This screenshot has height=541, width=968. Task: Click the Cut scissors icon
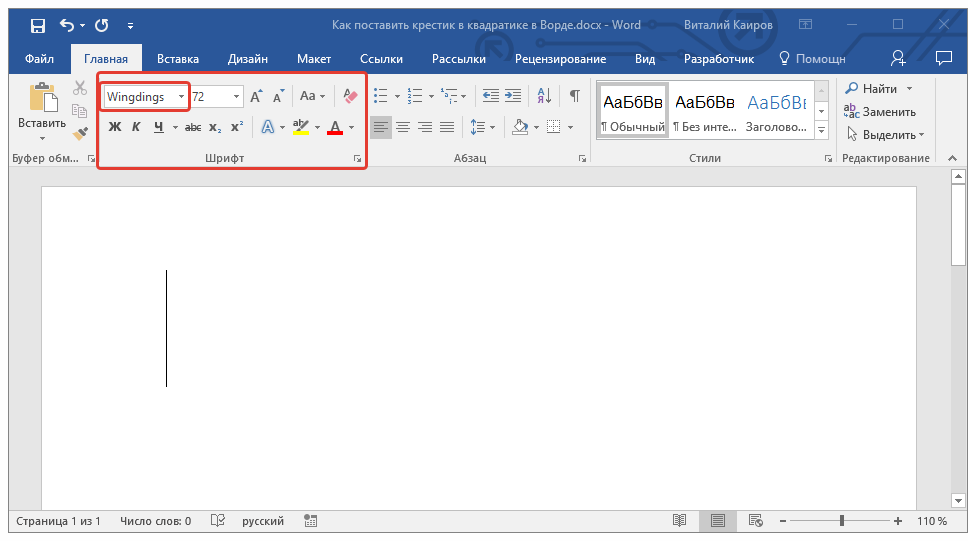(x=80, y=89)
